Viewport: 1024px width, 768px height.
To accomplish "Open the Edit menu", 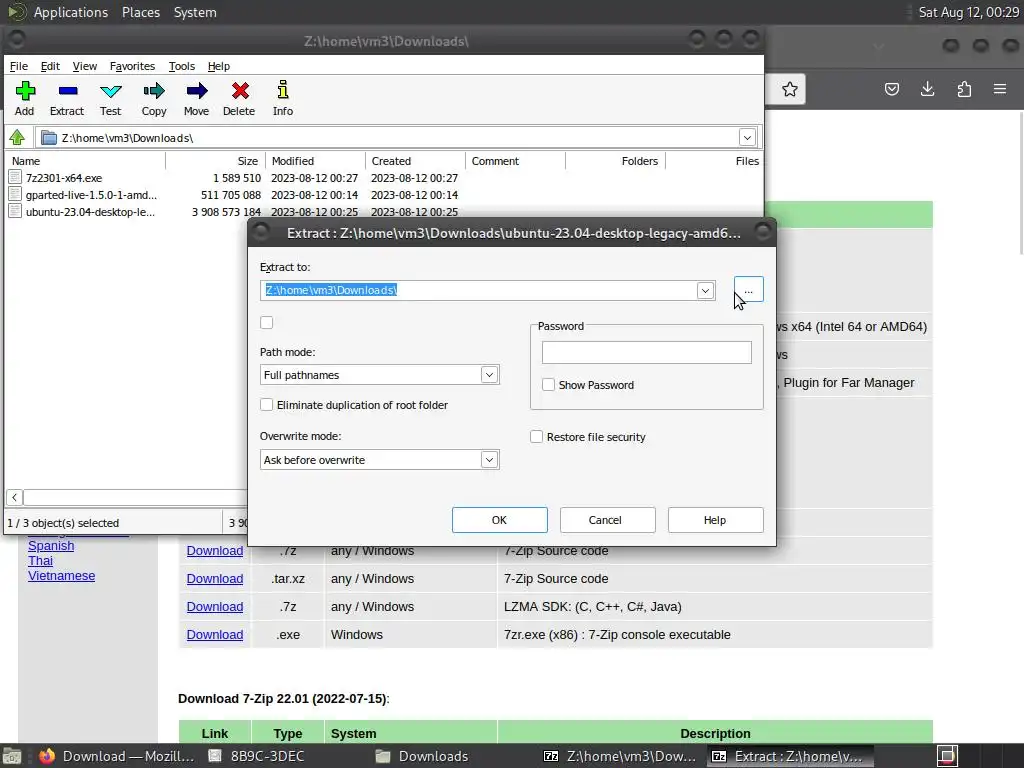I will [50, 66].
